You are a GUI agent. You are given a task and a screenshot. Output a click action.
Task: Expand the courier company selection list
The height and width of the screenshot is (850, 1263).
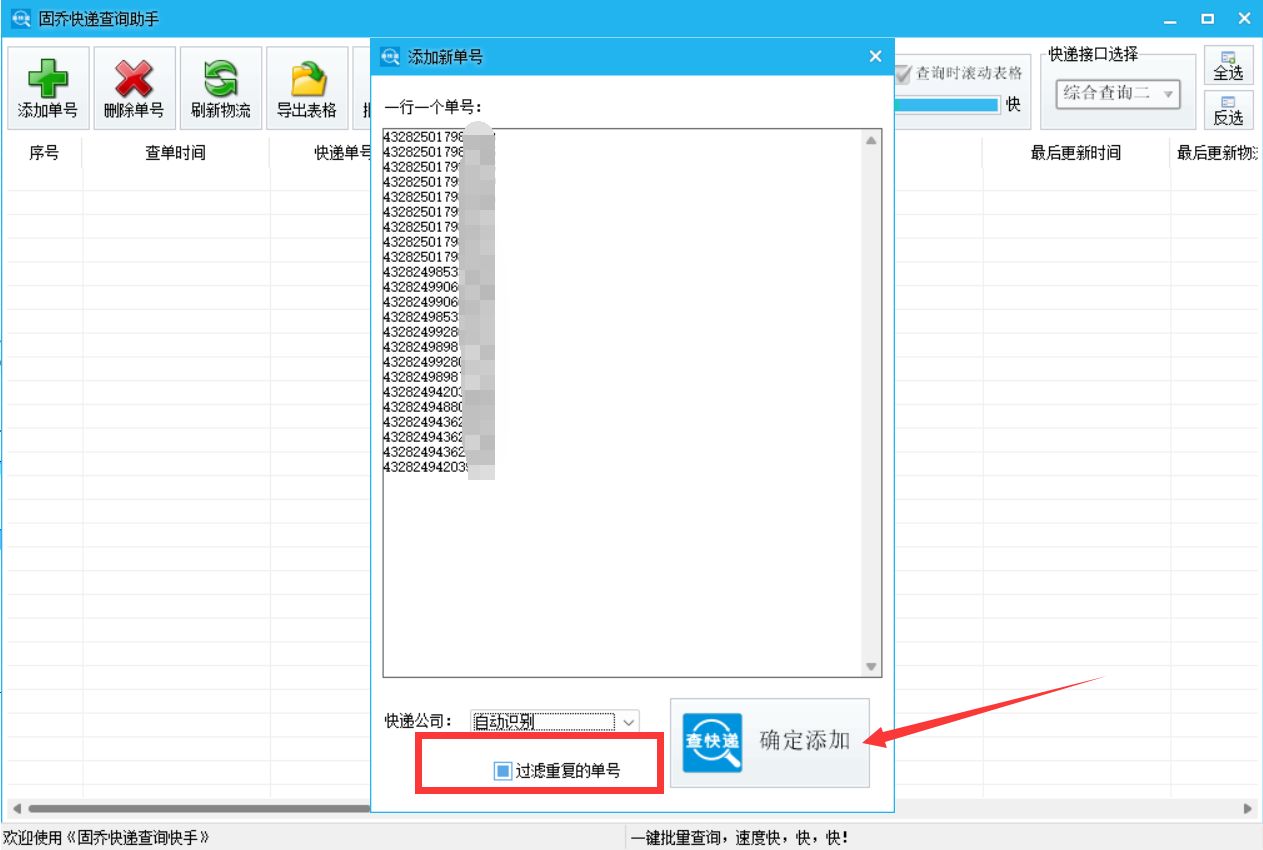click(x=628, y=720)
